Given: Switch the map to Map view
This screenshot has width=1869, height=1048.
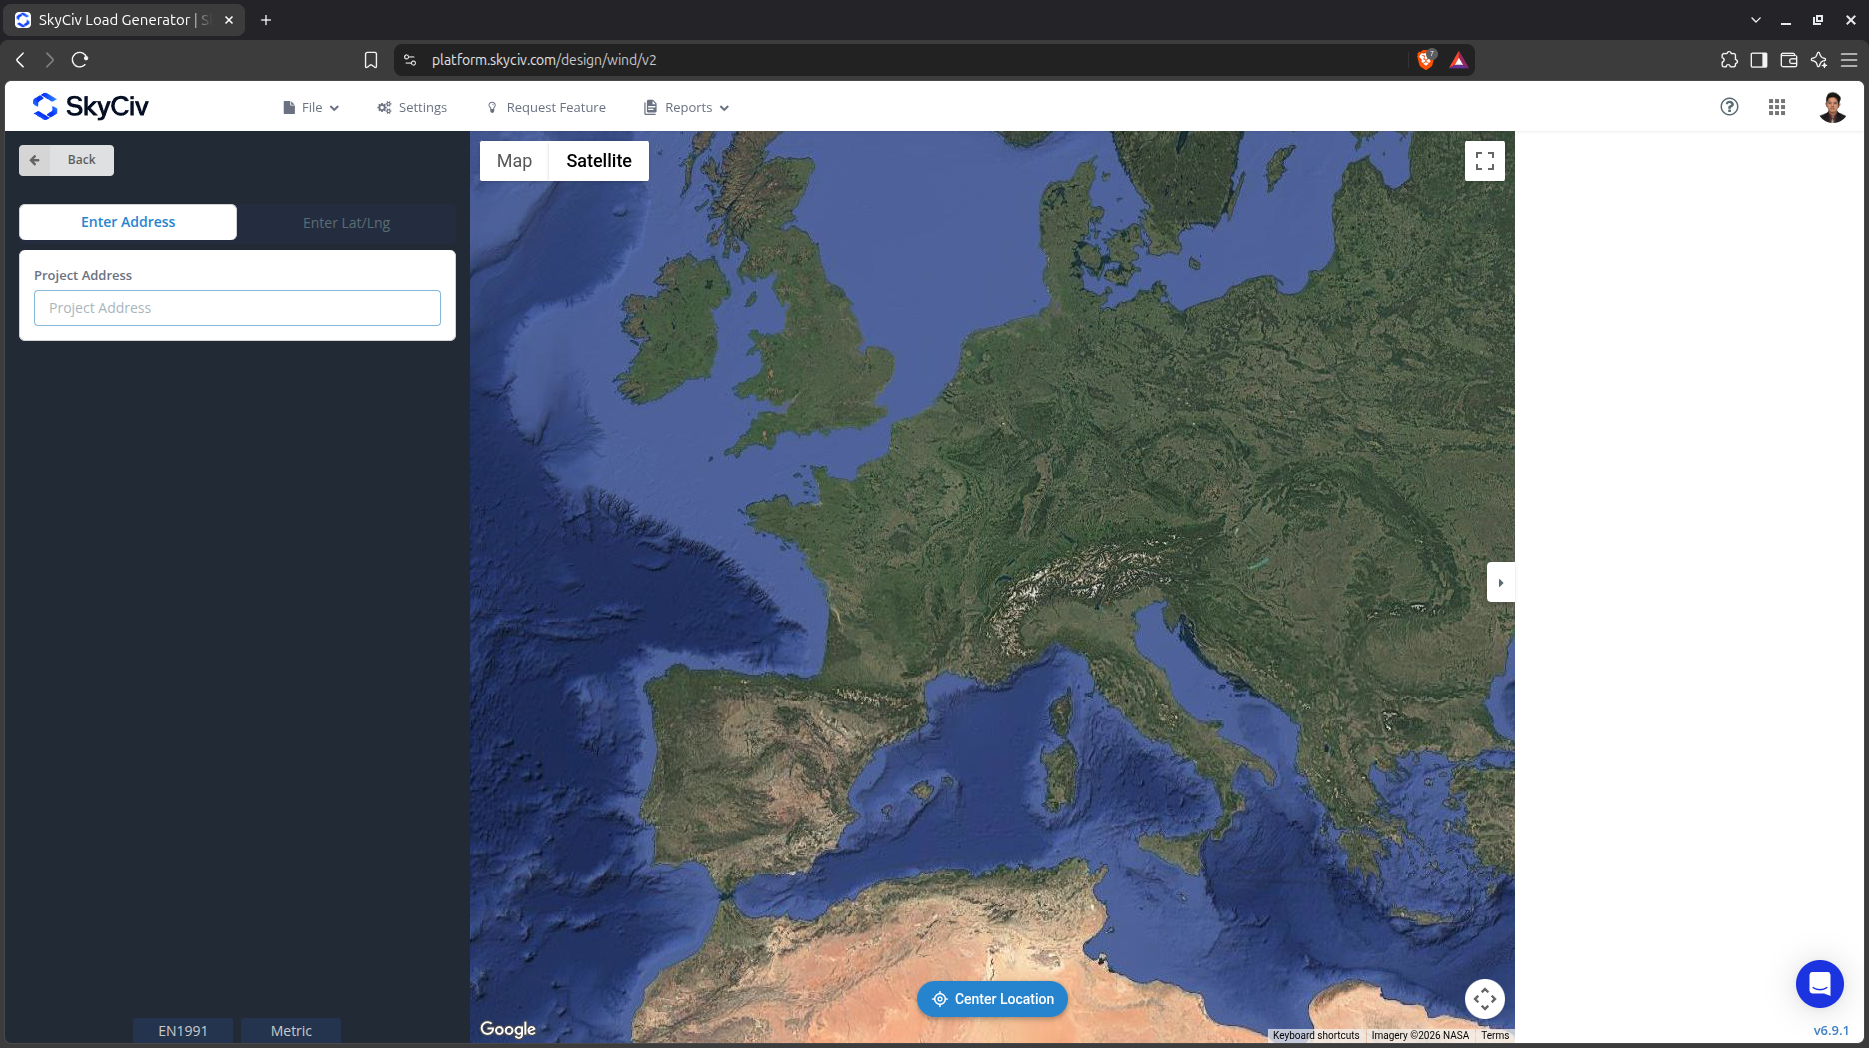Looking at the screenshot, I should [514, 161].
